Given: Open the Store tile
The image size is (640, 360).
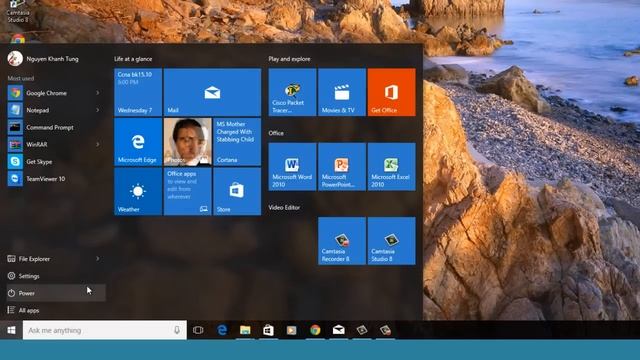Looking at the screenshot, I should (237, 191).
